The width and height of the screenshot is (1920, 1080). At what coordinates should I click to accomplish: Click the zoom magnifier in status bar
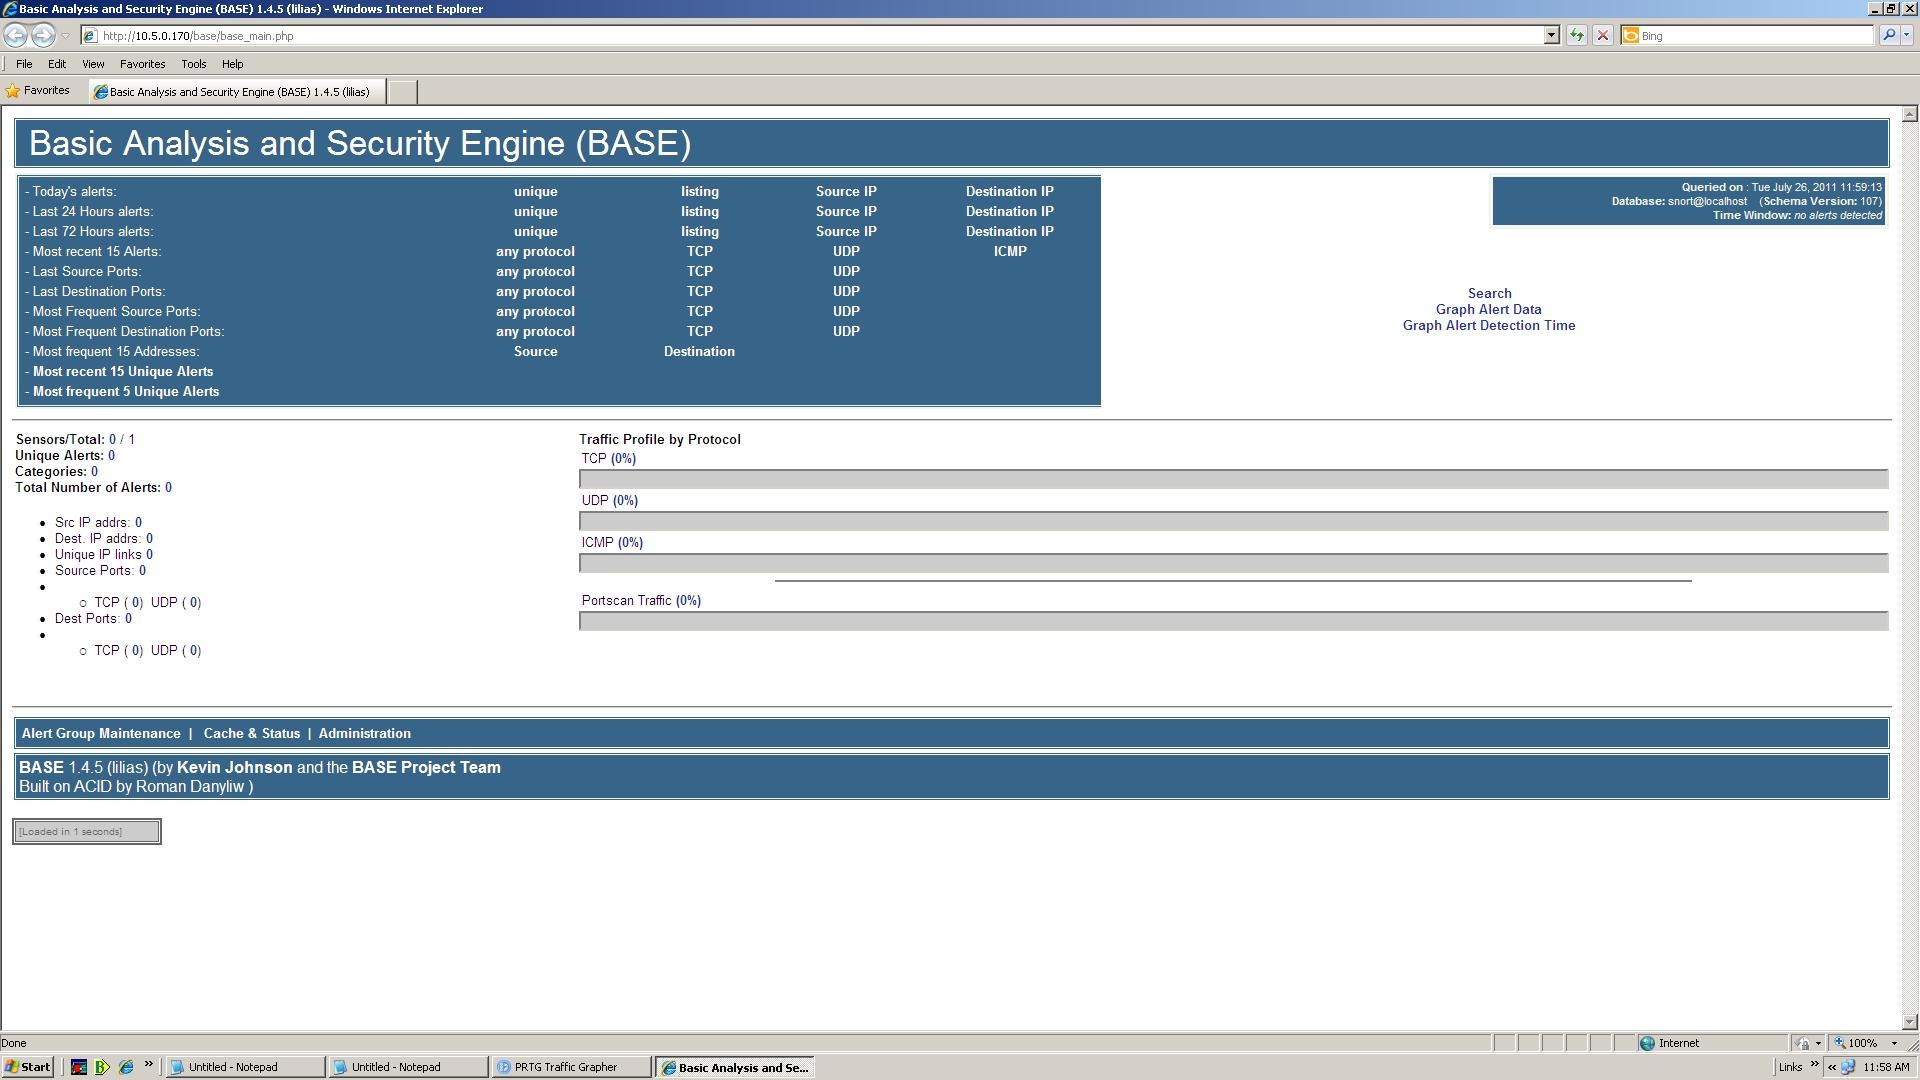(x=1840, y=1043)
